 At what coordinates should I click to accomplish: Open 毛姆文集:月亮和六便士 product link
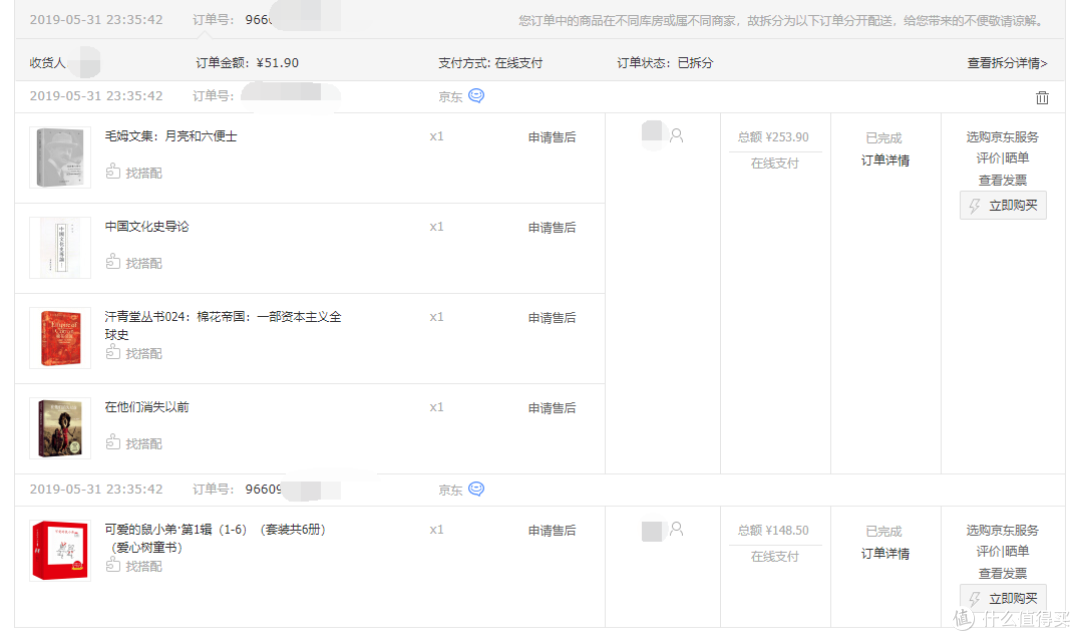pos(171,136)
